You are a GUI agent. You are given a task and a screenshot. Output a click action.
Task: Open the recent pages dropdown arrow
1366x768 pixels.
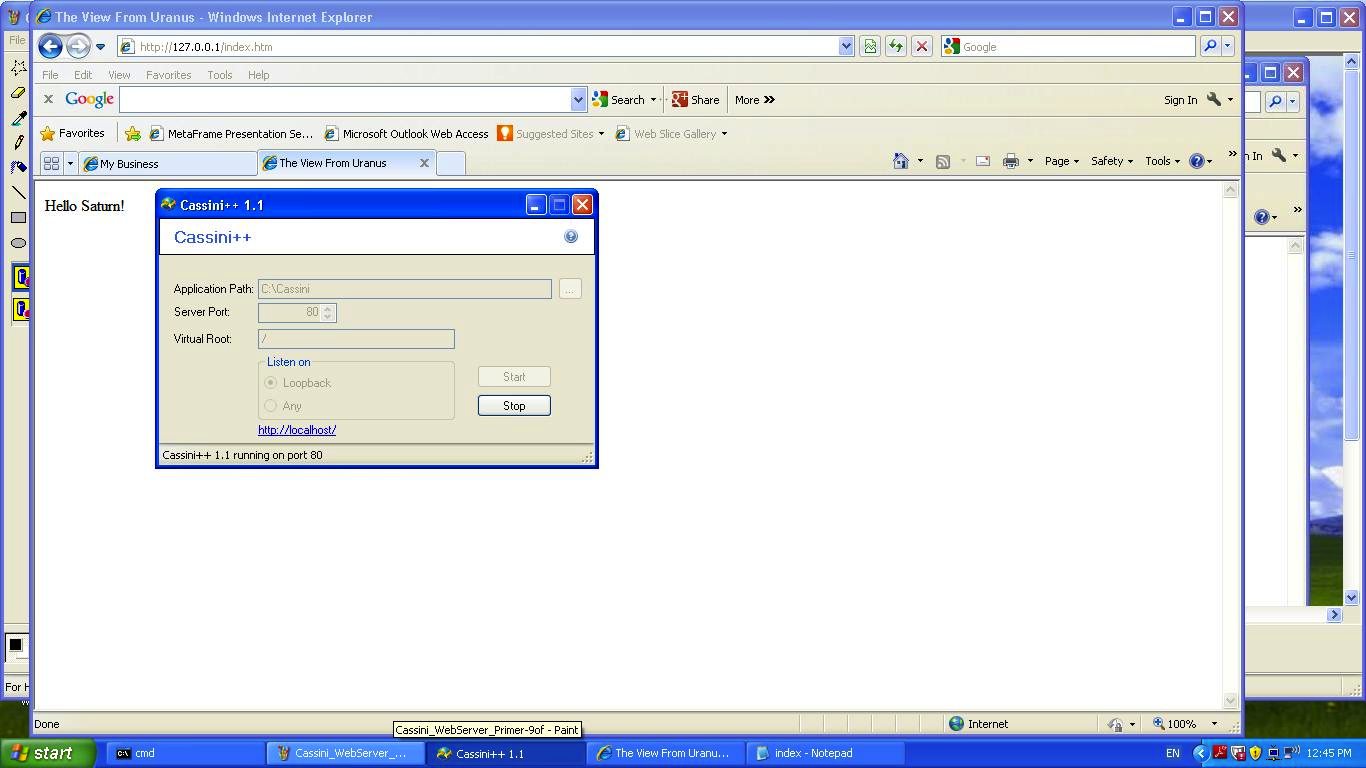click(x=100, y=47)
